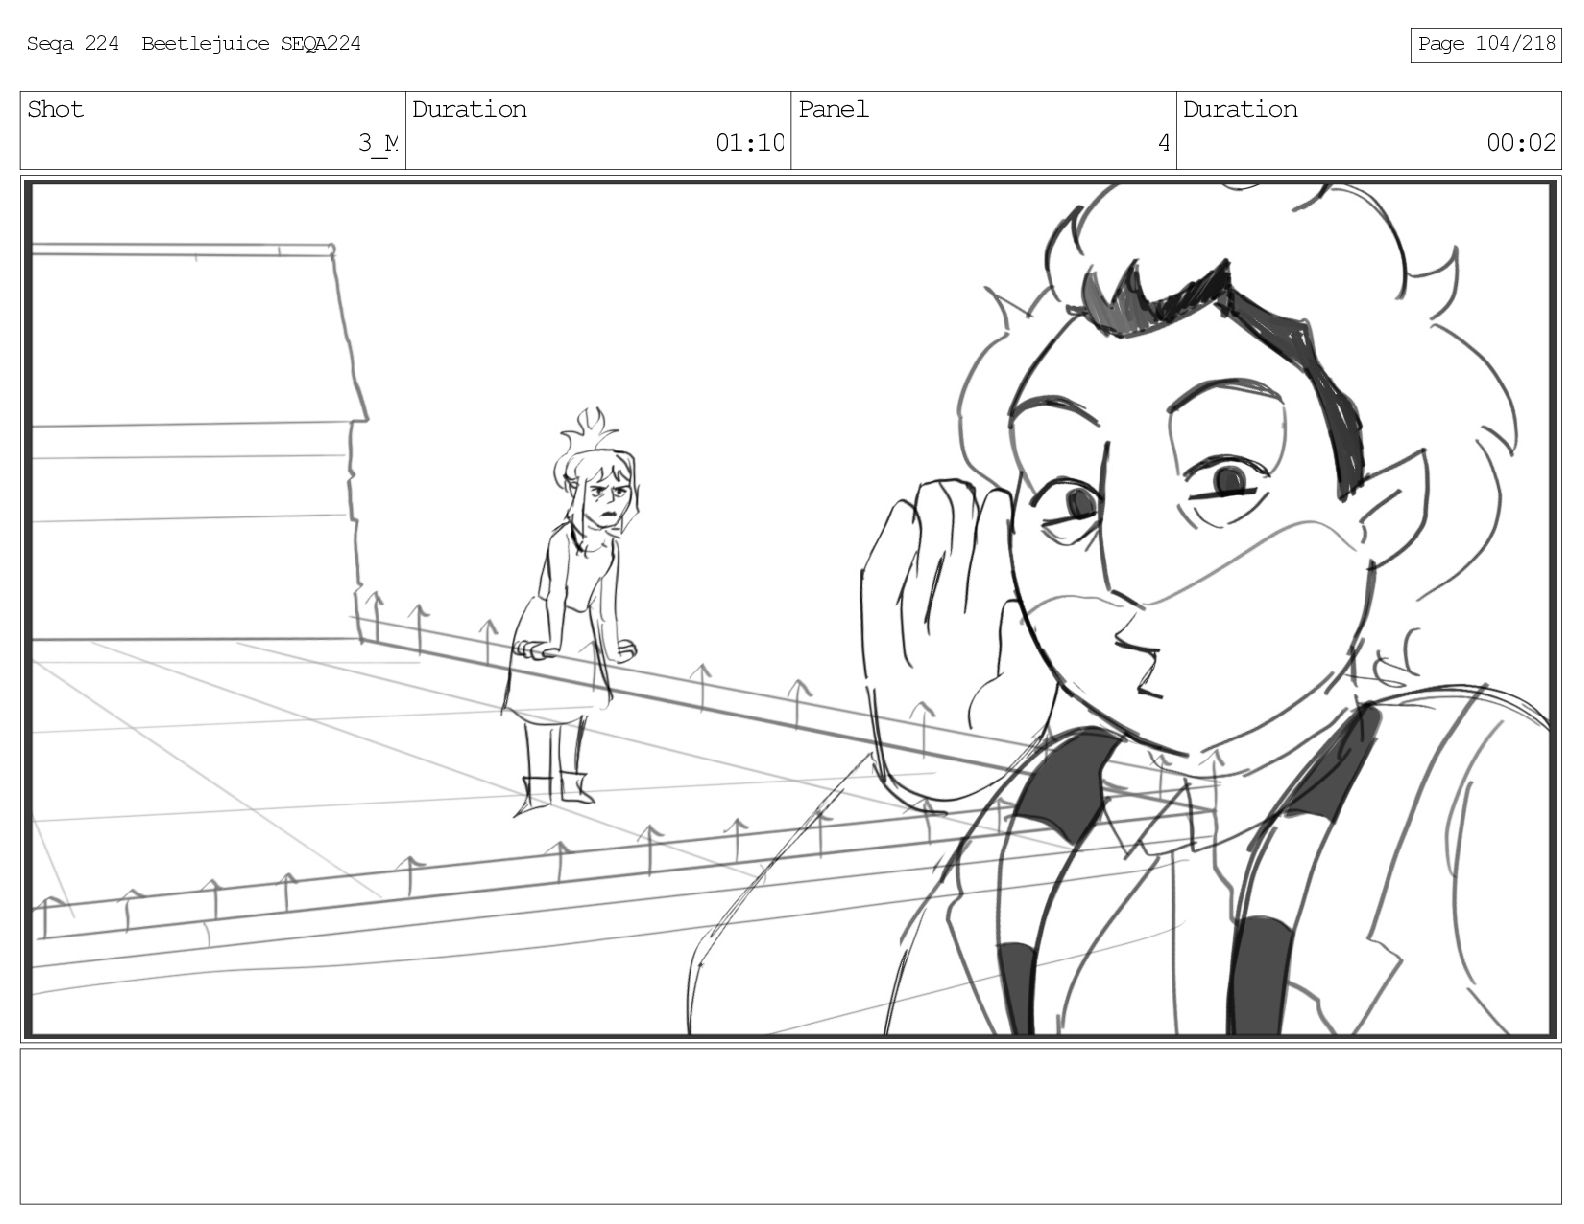Click the shot duration value '01:10'
The height and width of the screenshot is (1224, 1584).
[x=750, y=143]
